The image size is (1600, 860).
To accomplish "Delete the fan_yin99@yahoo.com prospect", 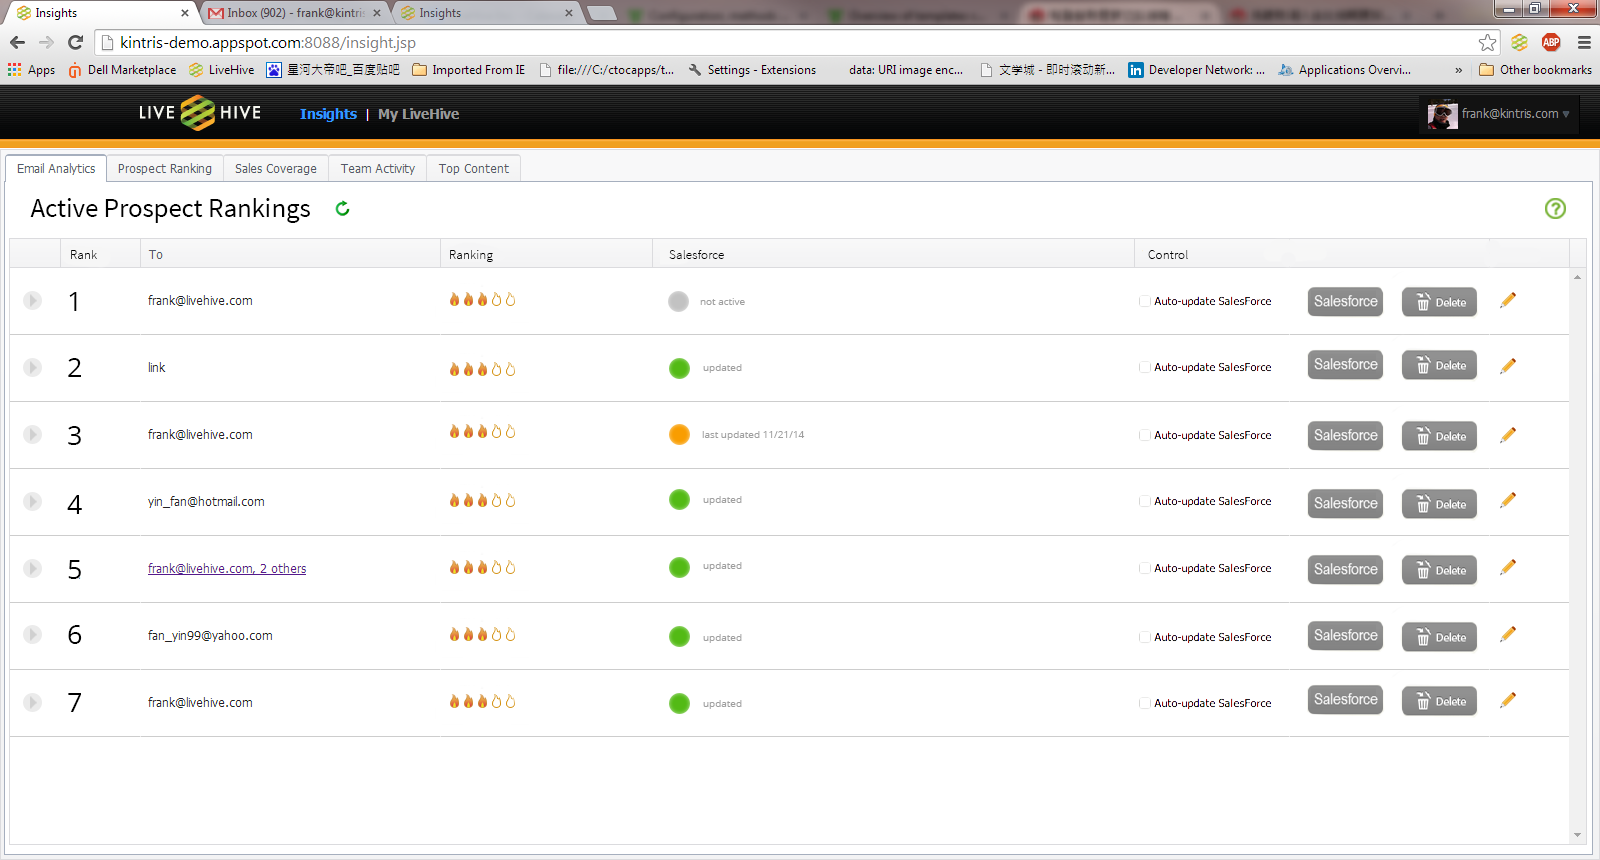I will [1439, 637].
